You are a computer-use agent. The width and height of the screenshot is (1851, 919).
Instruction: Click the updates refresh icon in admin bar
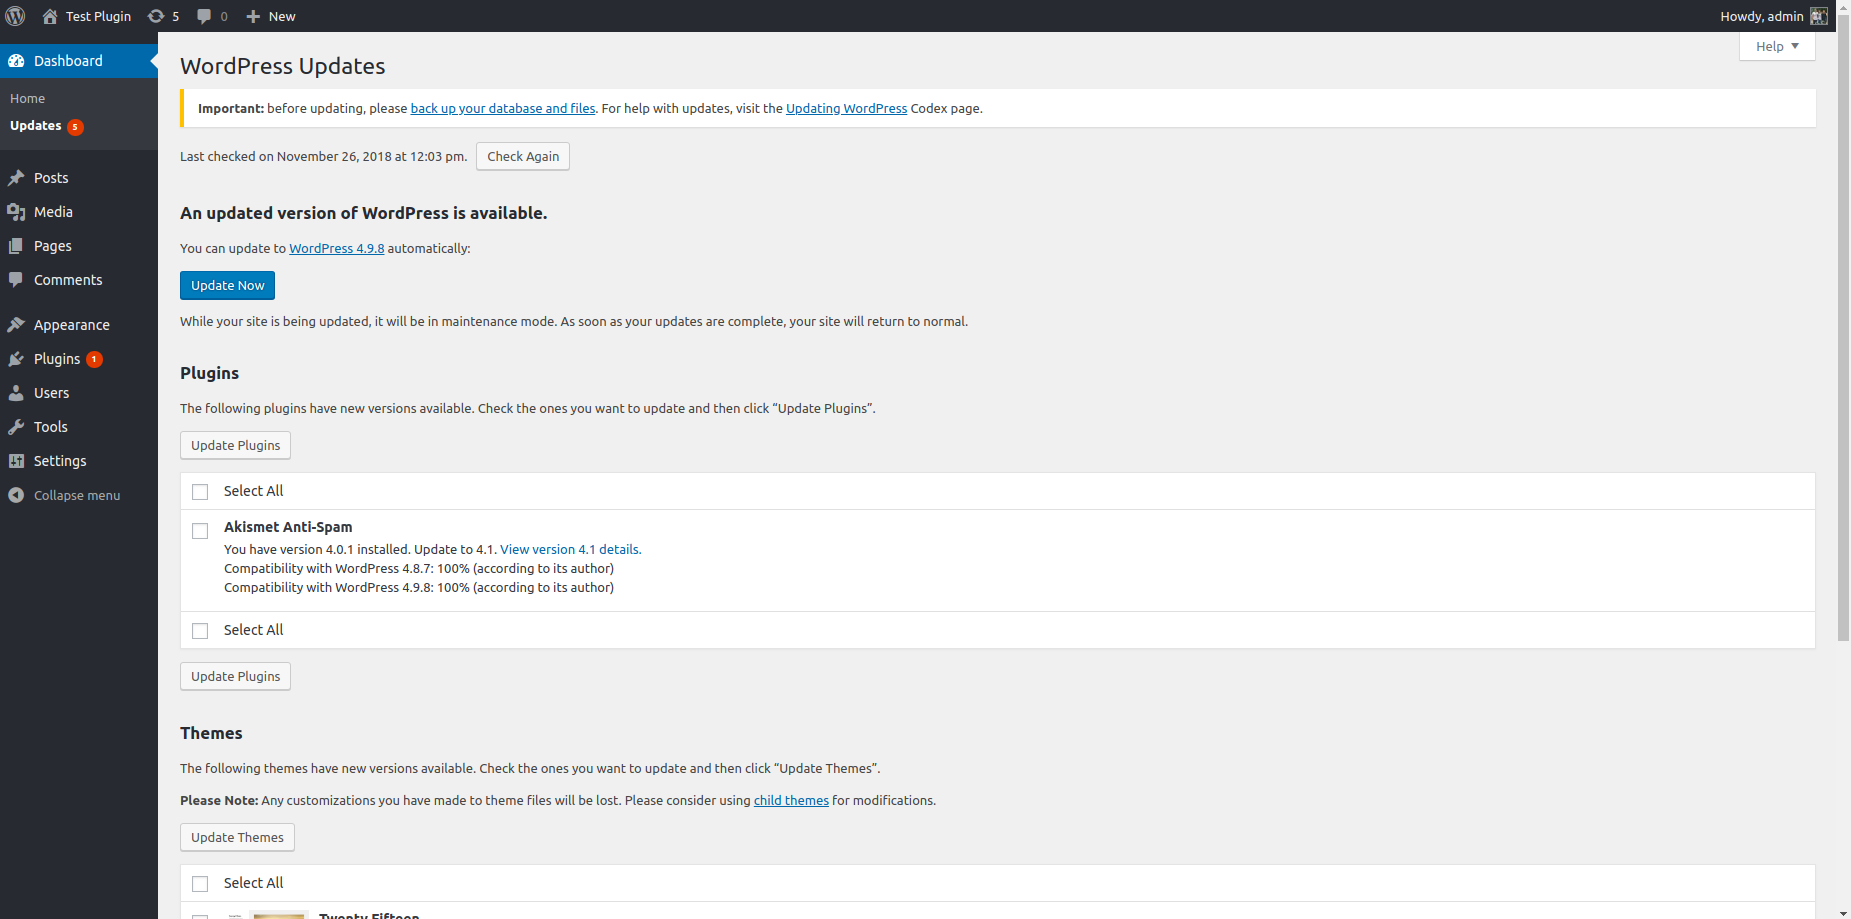tap(156, 16)
